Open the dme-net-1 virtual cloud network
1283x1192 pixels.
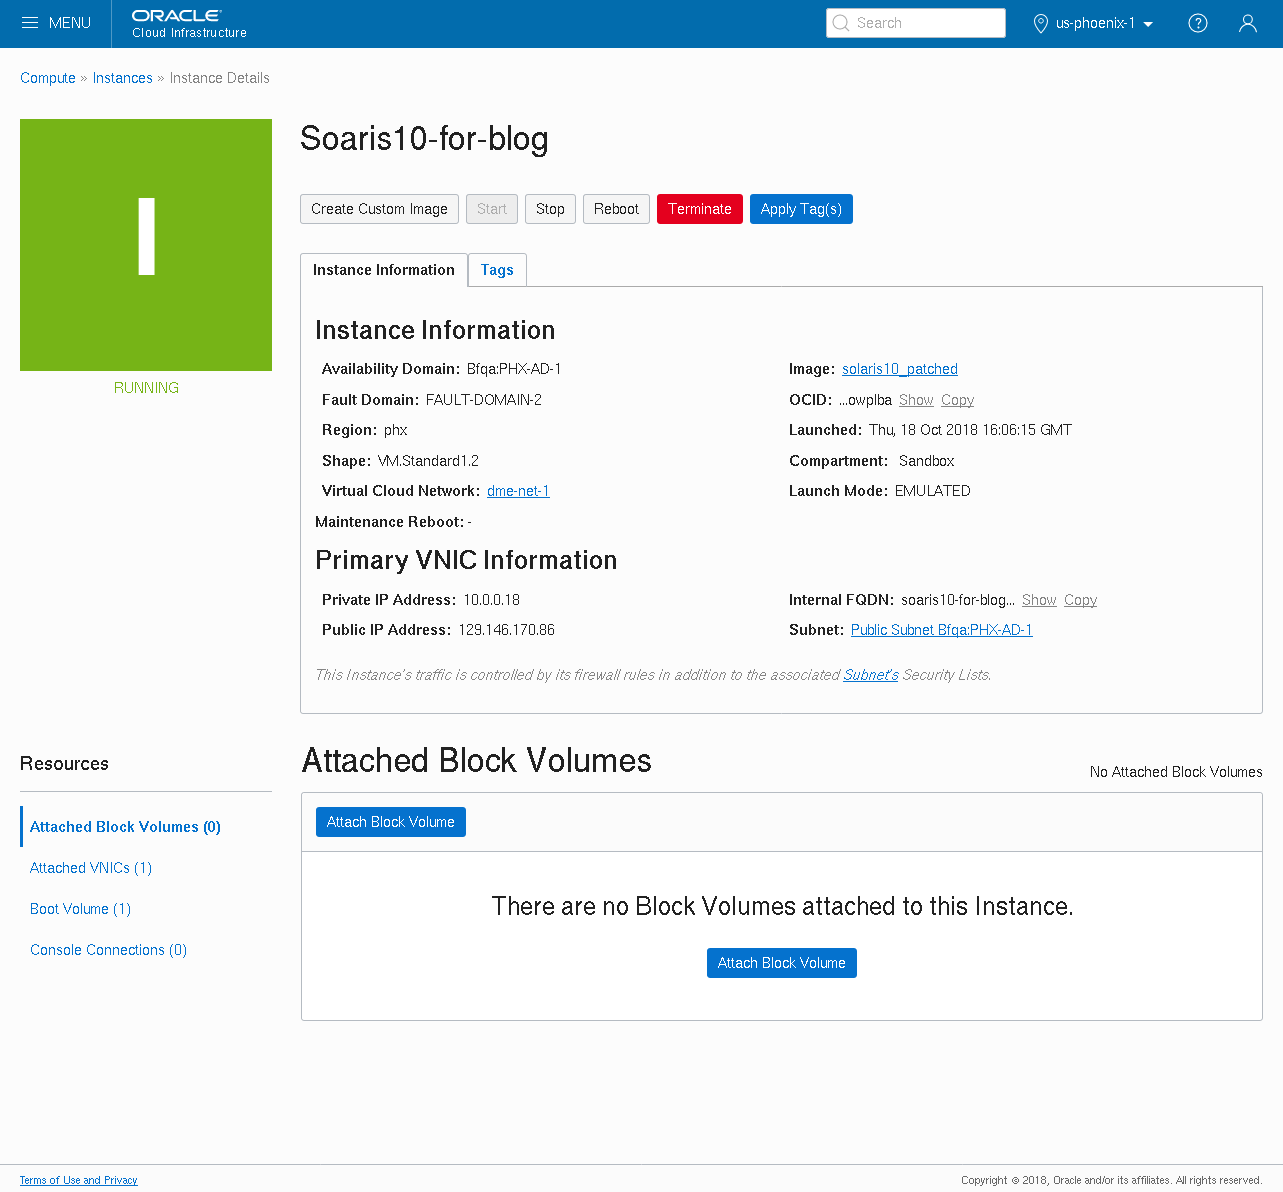pyautogui.click(x=518, y=491)
